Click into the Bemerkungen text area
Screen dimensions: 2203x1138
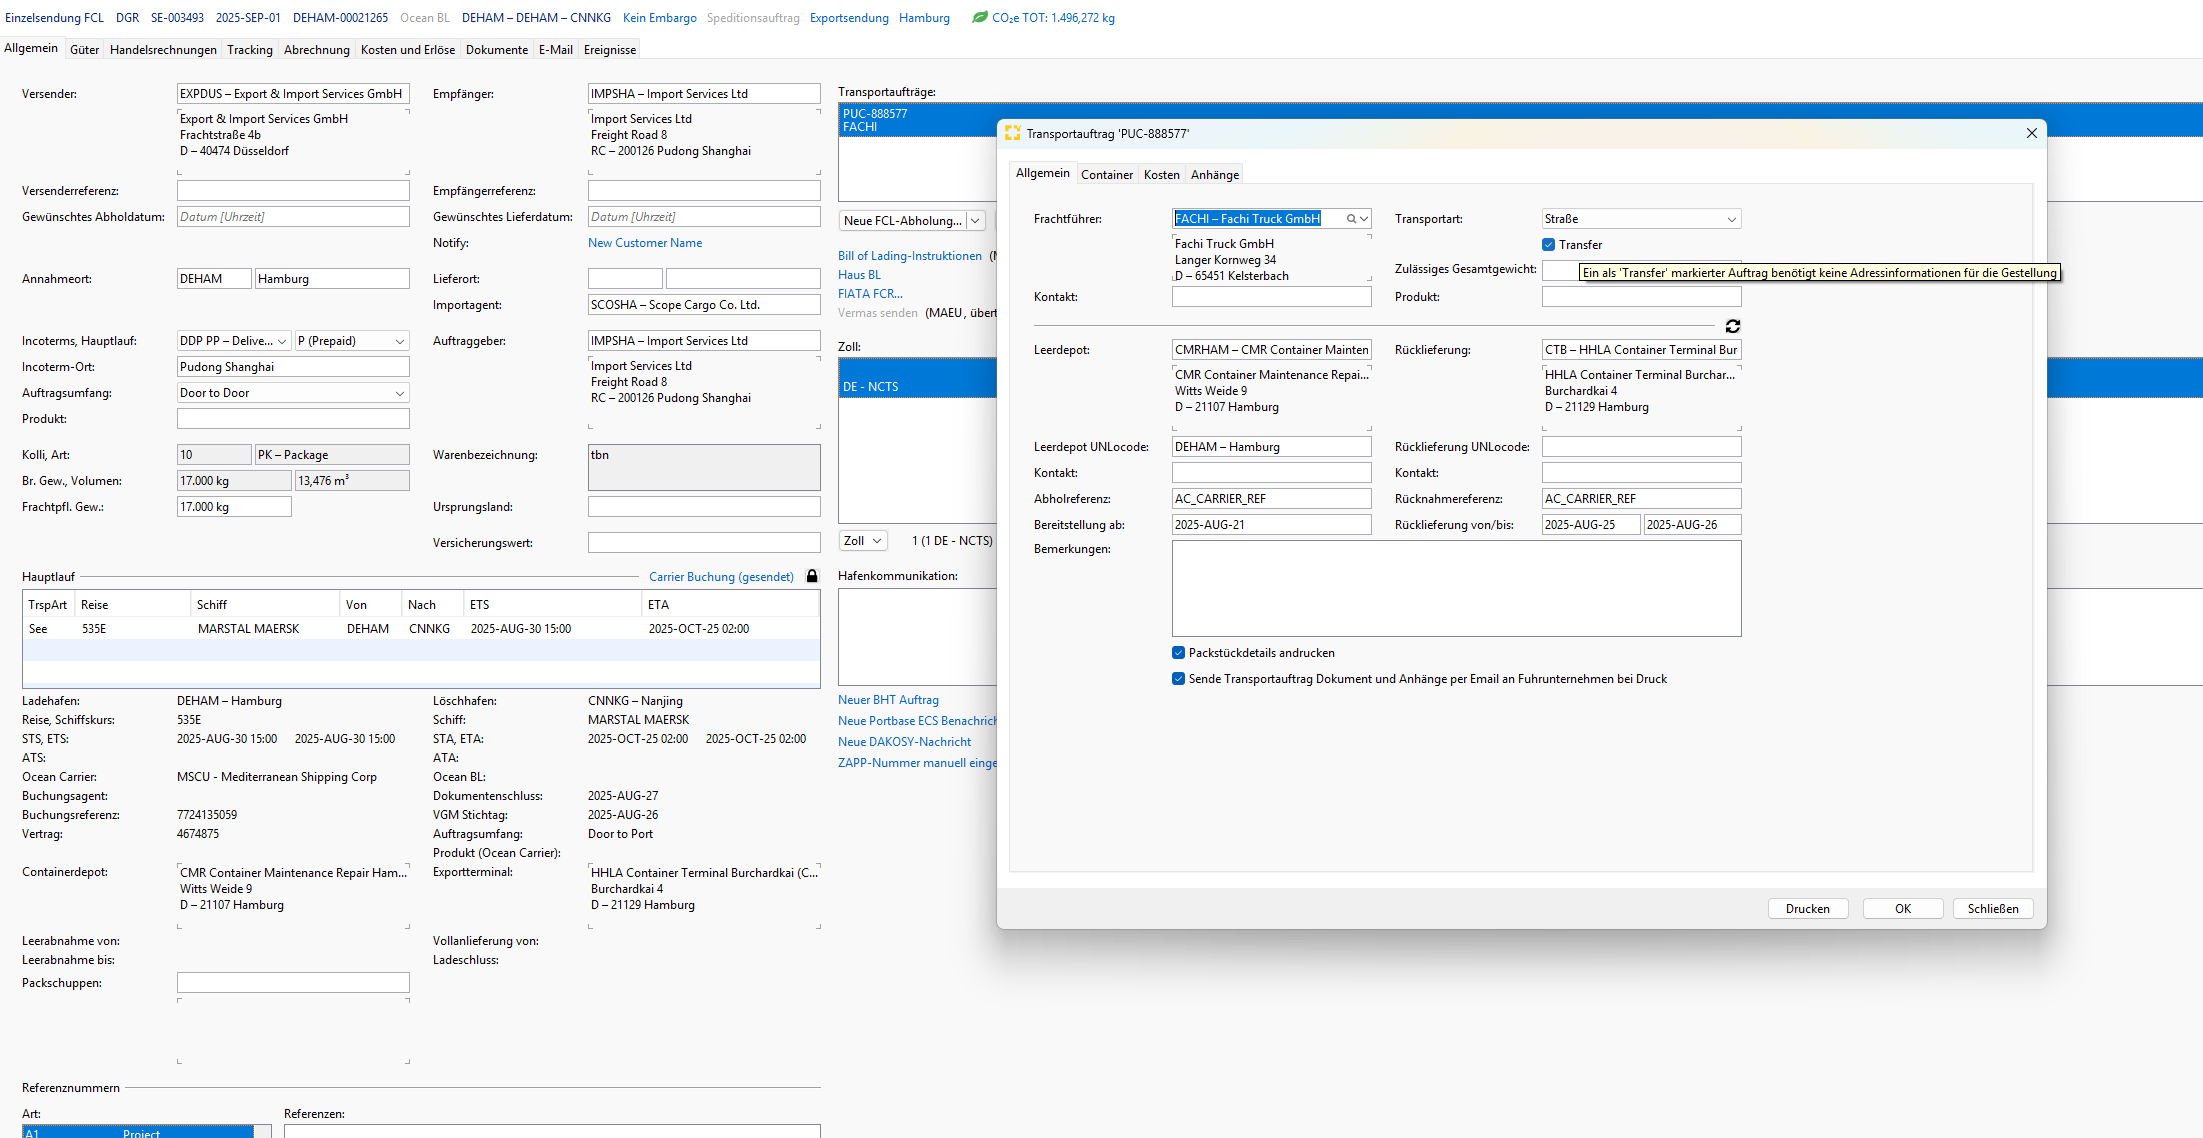point(1455,588)
